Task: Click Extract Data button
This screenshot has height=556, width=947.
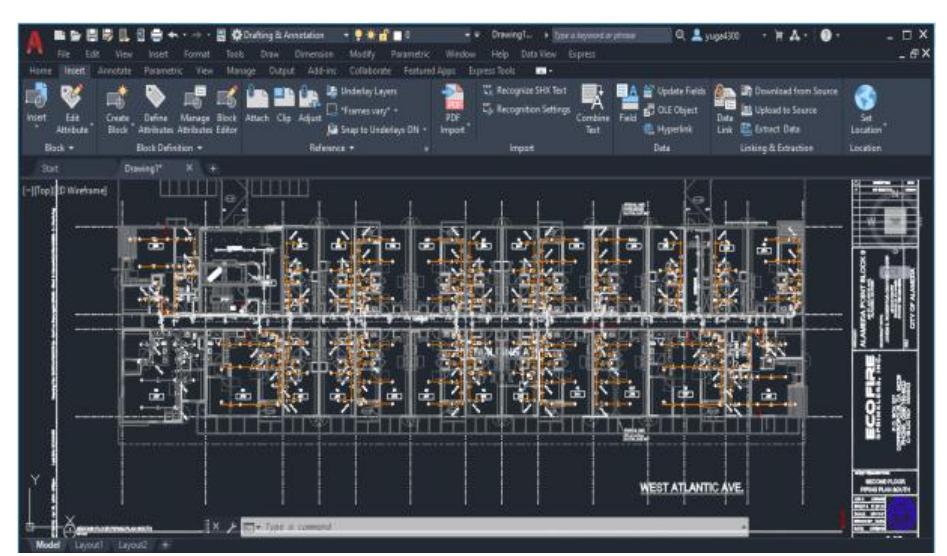Action: [x=770, y=129]
